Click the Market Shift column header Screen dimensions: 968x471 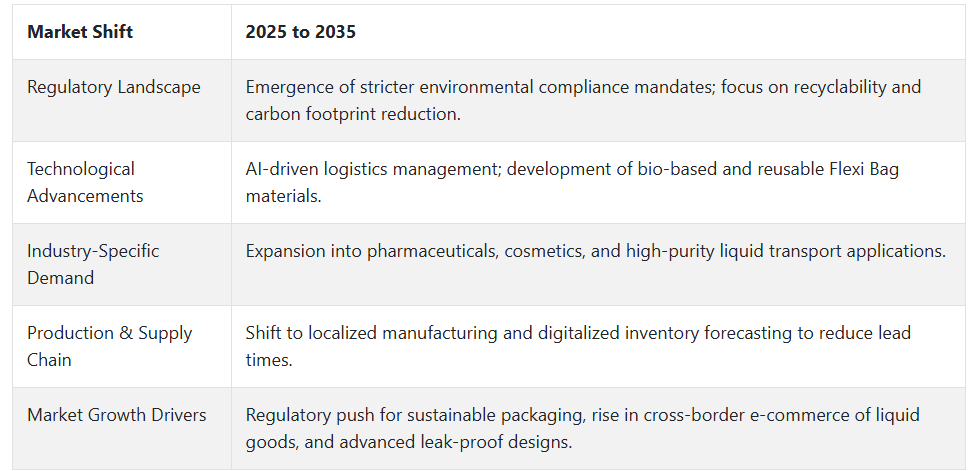coord(80,32)
